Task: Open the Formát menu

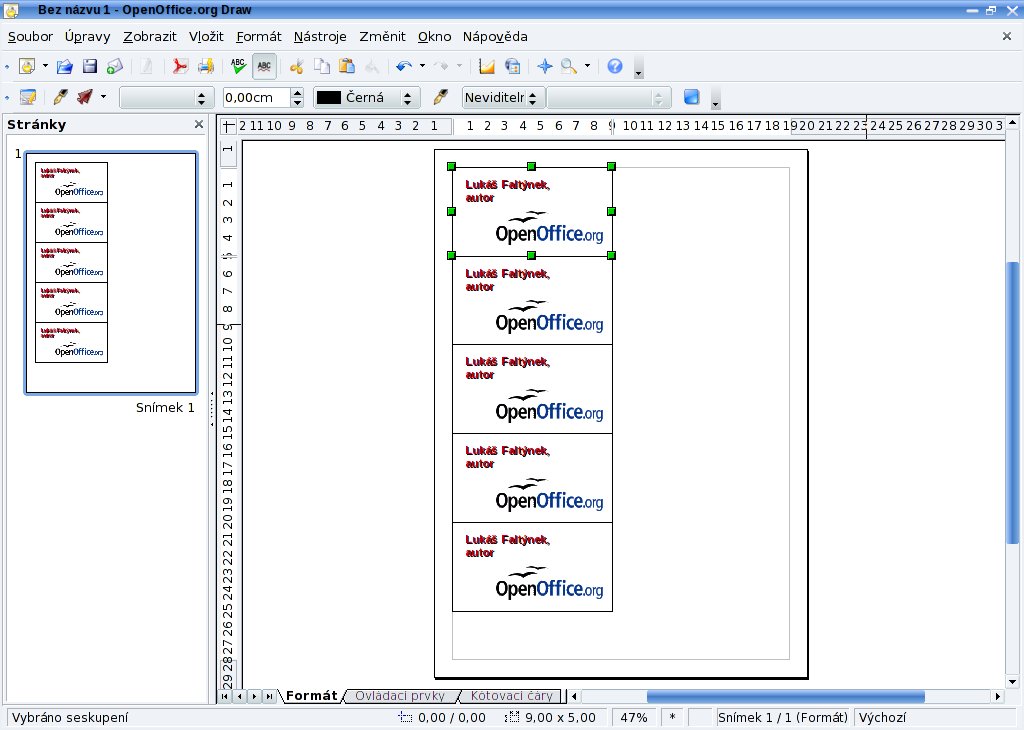Action: coord(259,37)
